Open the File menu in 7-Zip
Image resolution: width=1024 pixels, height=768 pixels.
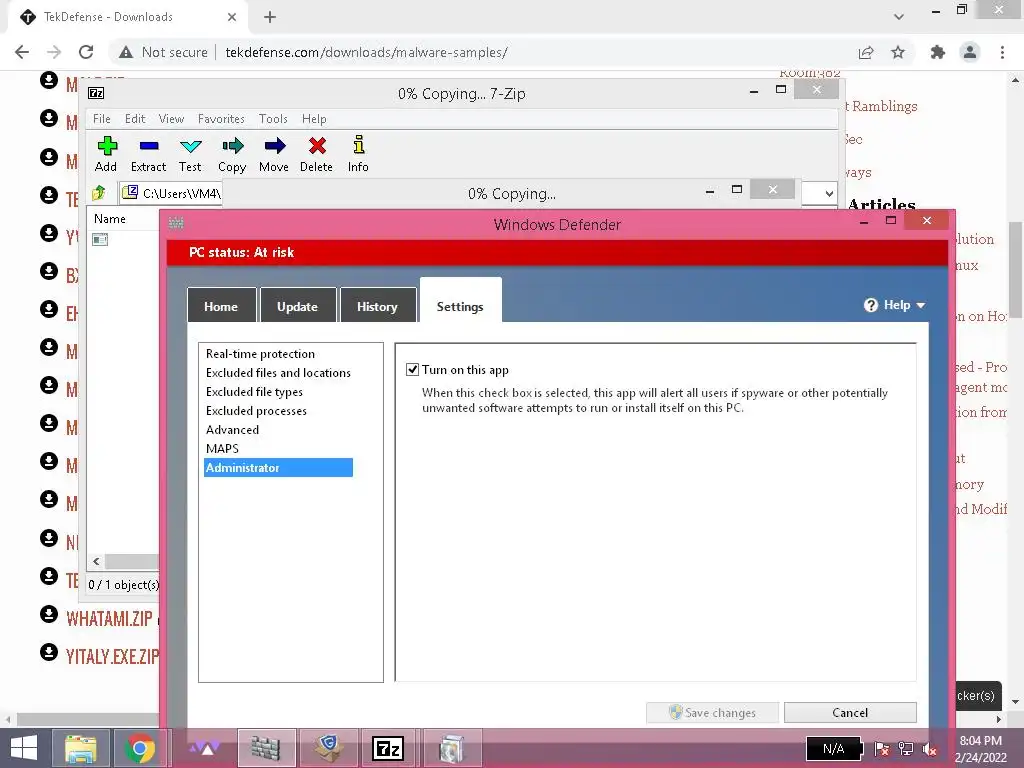(x=102, y=119)
